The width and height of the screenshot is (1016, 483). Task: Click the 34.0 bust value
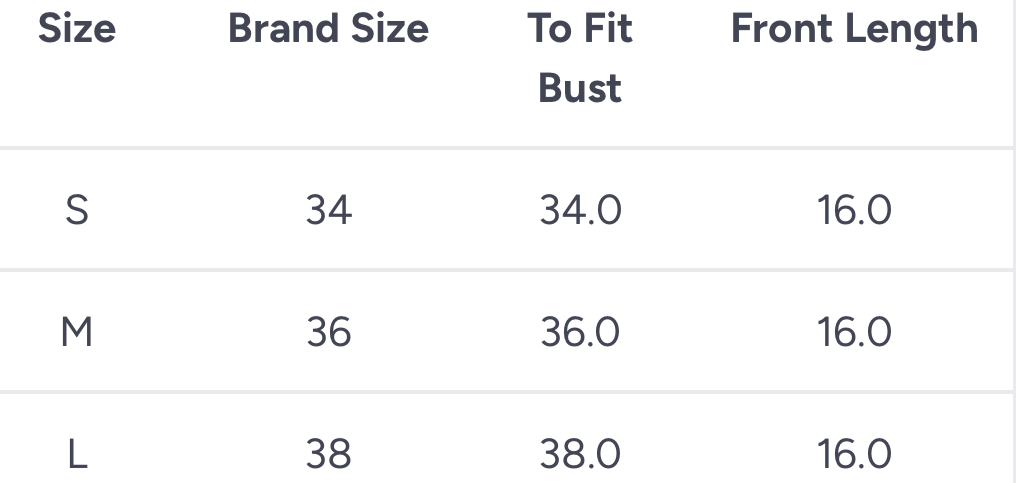(x=580, y=211)
